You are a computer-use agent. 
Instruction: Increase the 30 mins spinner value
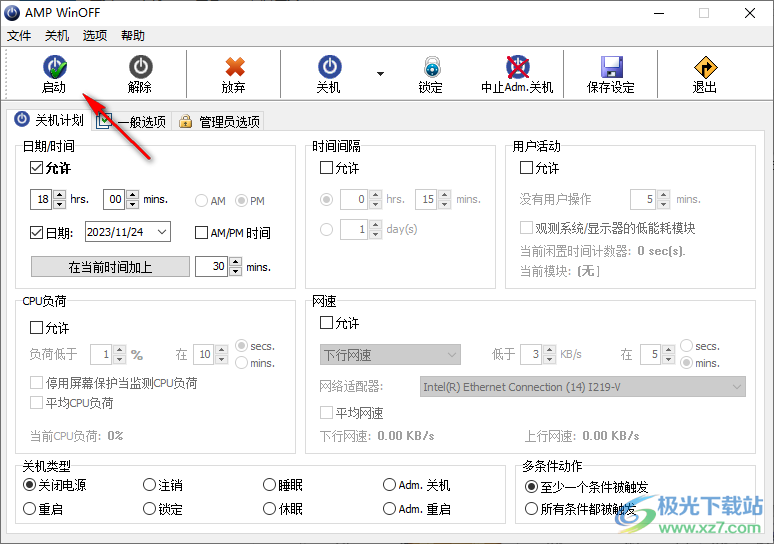235,262
